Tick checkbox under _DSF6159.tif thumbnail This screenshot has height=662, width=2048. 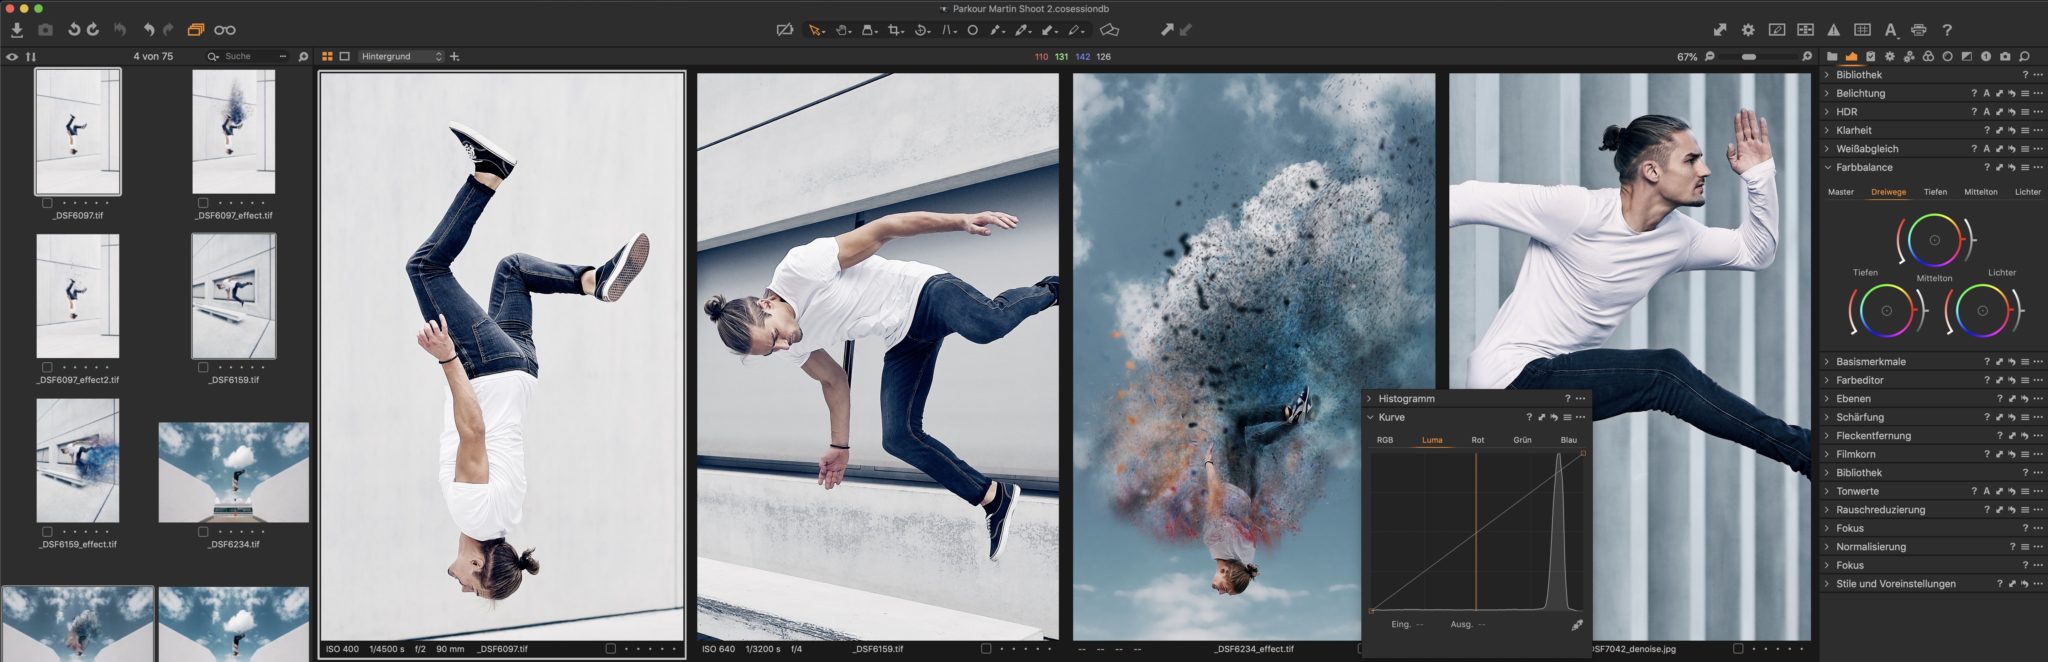(203, 368)
